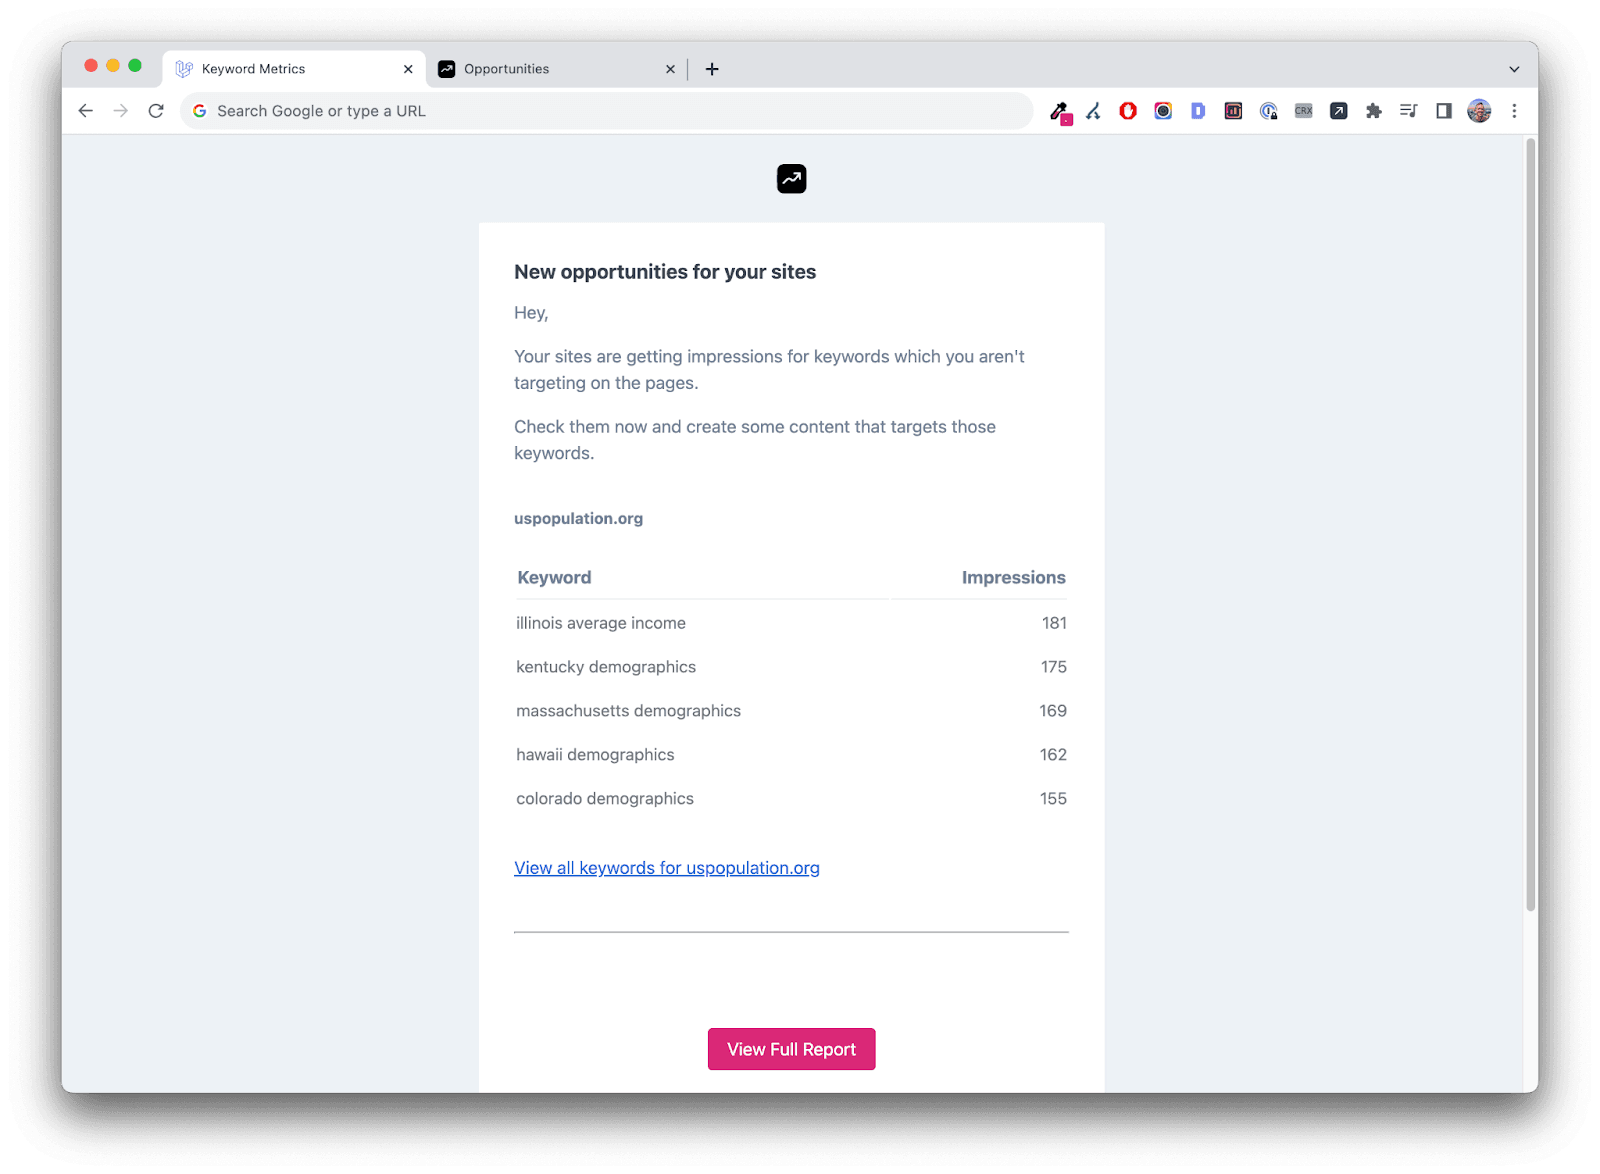The width and height of the screenshot is (1600, 1174).
Task: Open a new browser tab
Action: click(712, 69)
